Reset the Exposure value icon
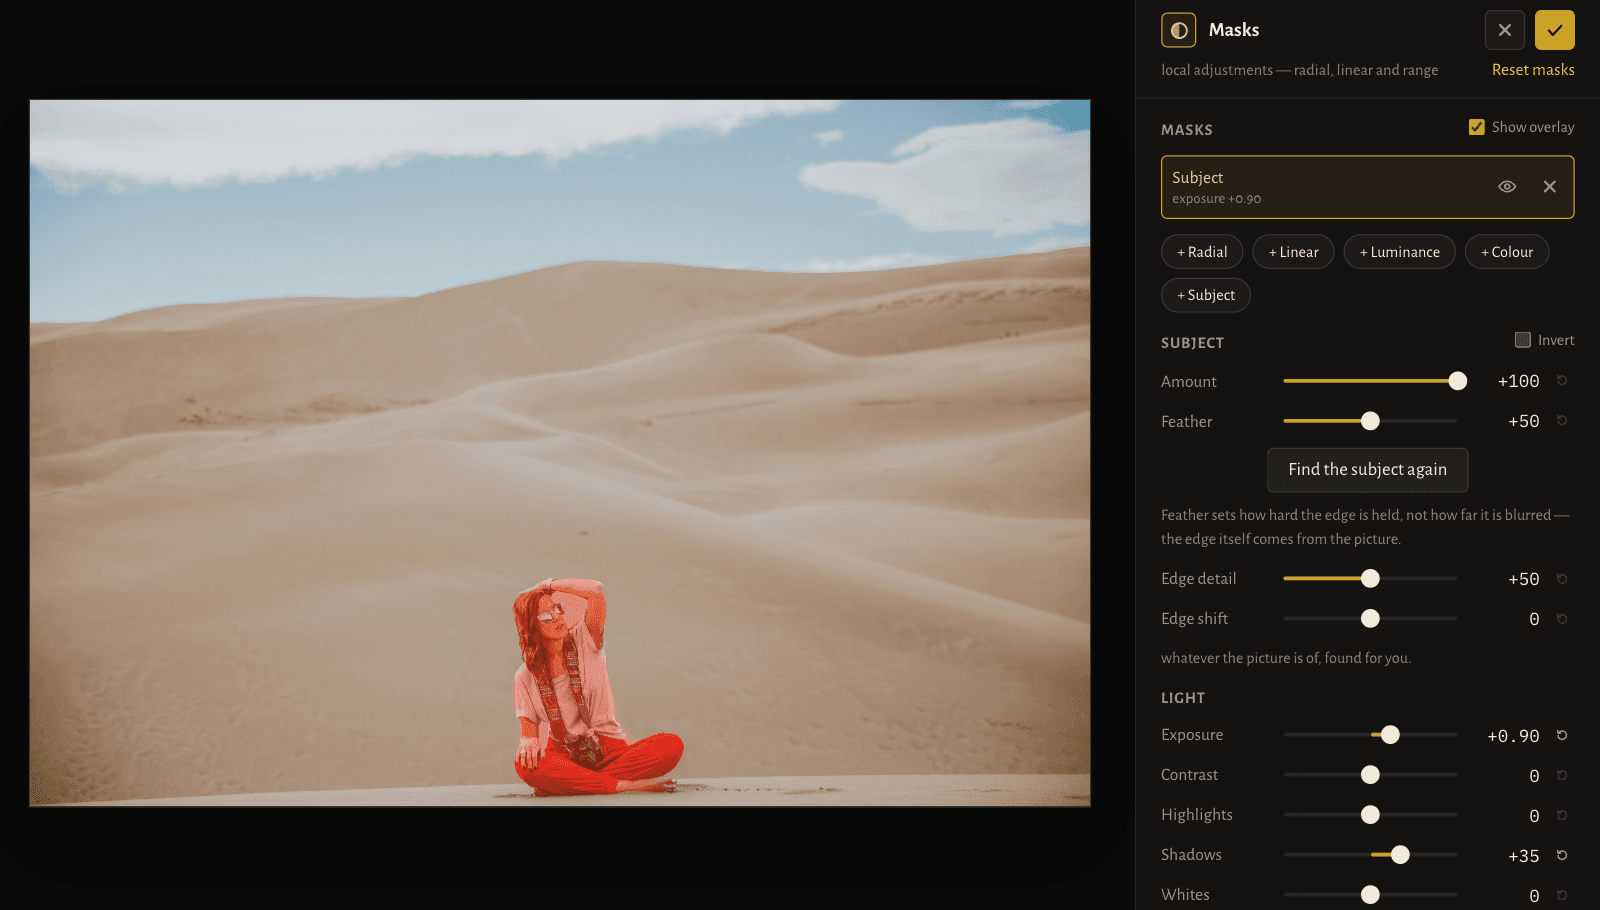The image size is (1600, 910). (x=1562, y=735)
